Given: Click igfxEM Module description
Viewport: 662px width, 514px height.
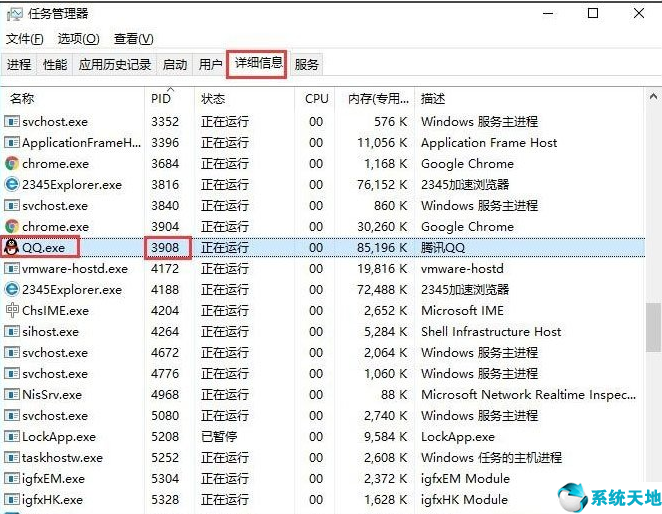Looking at the screenshot, I should (465, 479).
